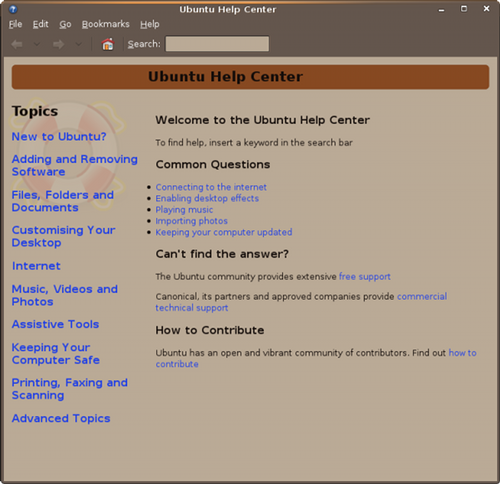Open the Edit menu

pyautogui.click(x=40, y=24)
